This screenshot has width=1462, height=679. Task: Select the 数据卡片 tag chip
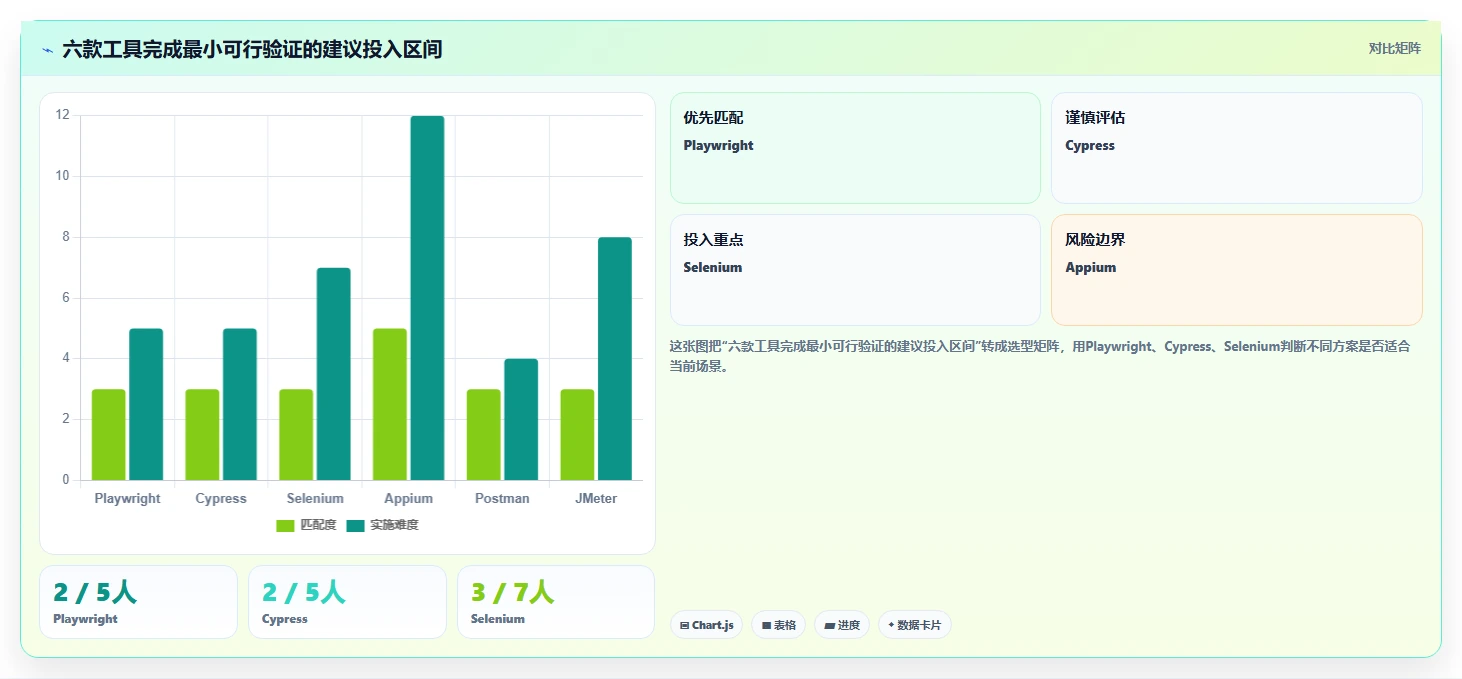[x=915, y=625]
